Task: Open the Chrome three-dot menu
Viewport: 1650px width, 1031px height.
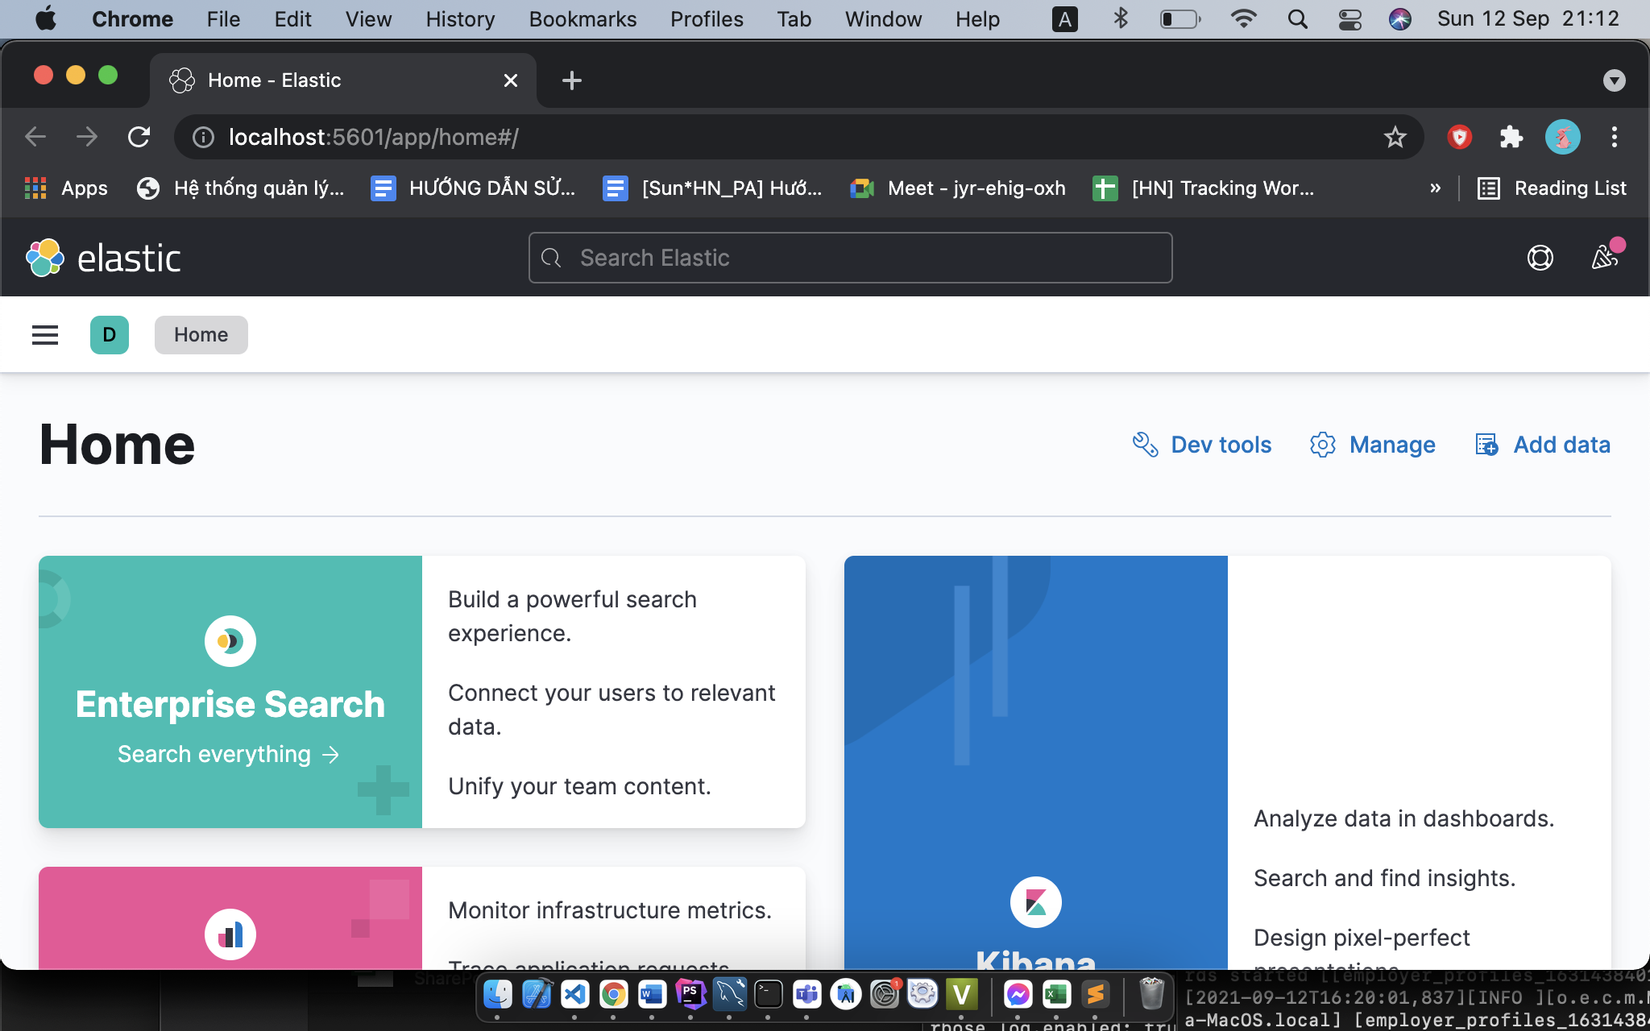Action: coord(1614,137)
